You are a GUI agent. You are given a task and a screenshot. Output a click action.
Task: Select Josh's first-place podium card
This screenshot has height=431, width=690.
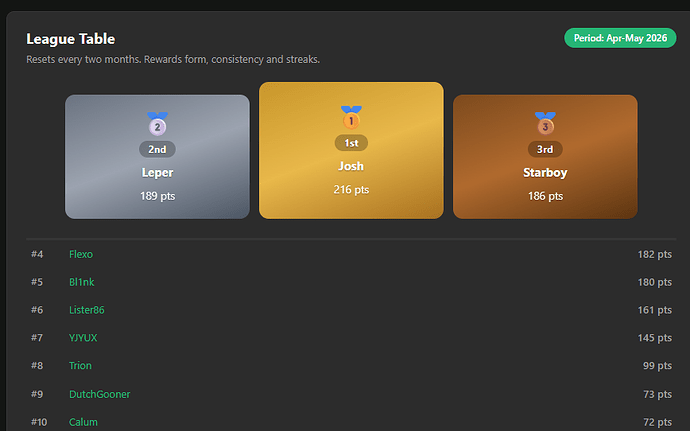(351, 150)
